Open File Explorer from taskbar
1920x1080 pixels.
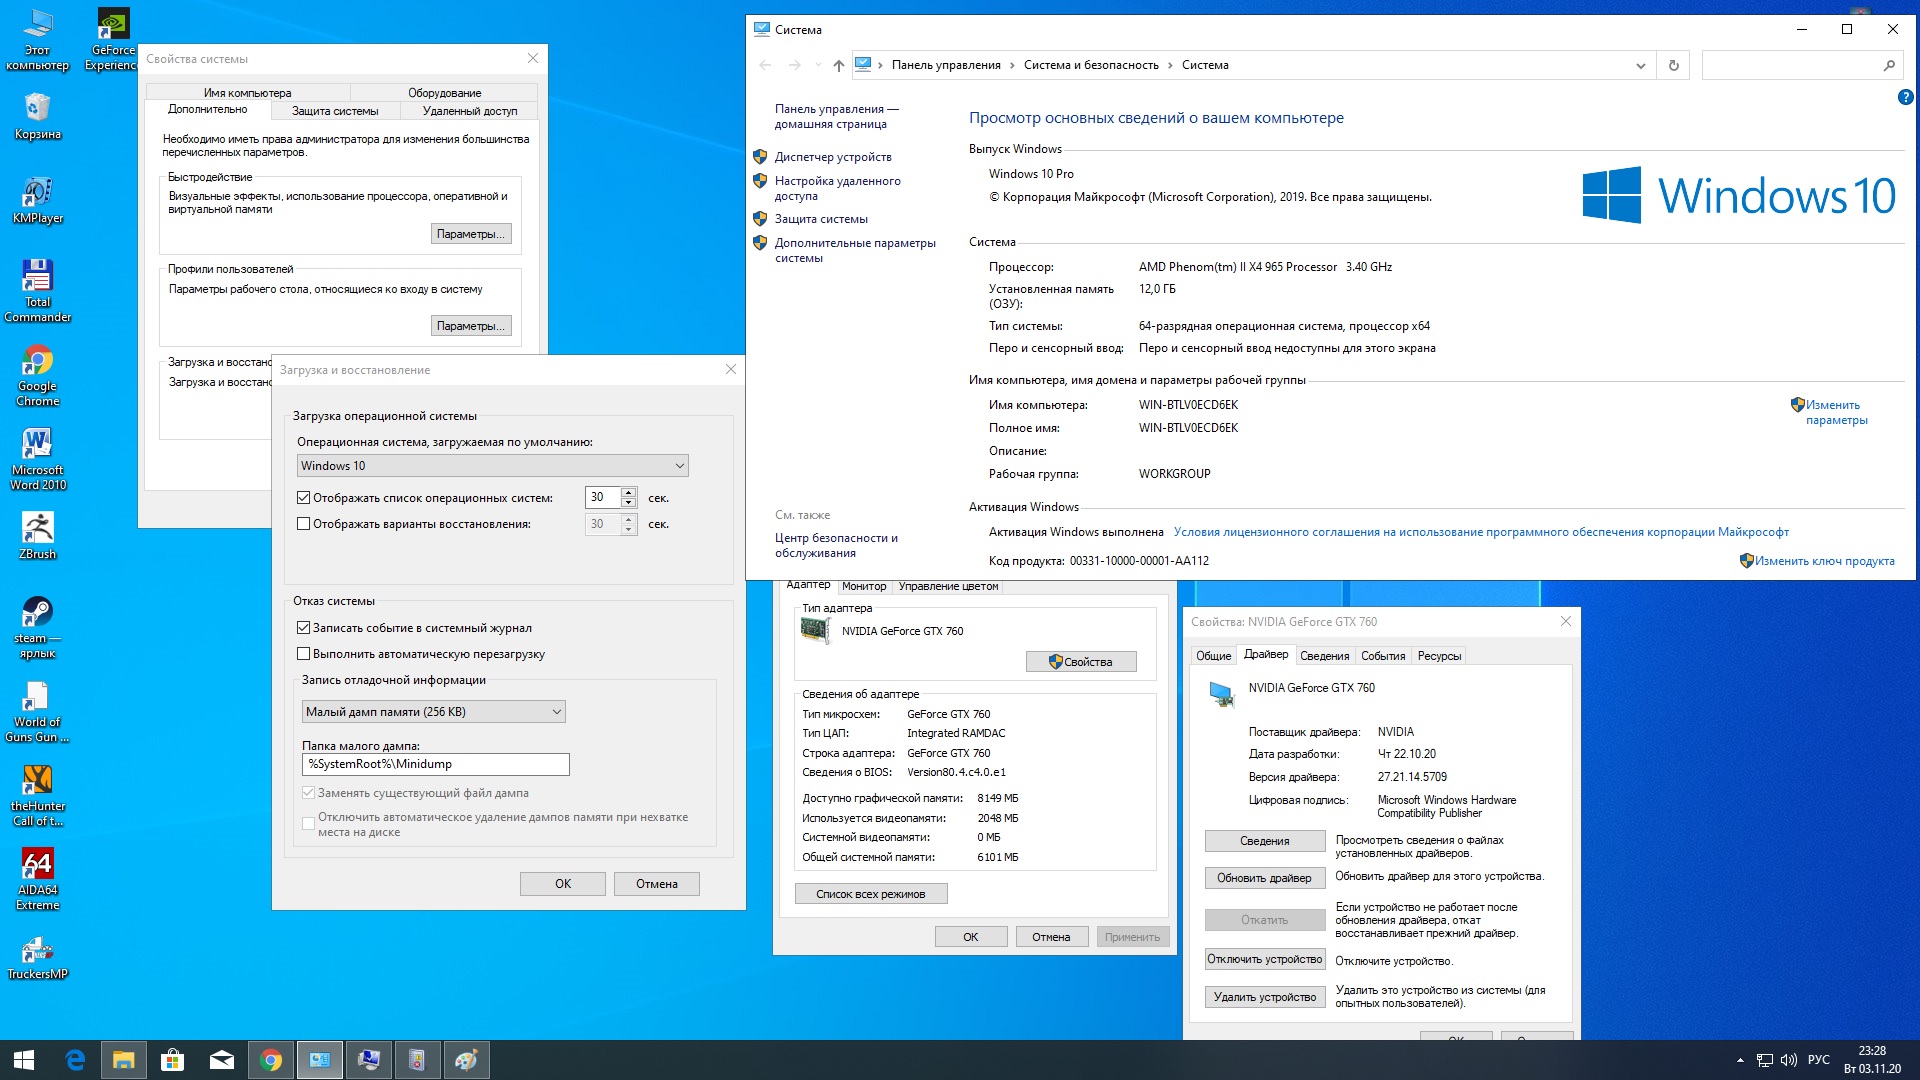(x=123, y=1060)
